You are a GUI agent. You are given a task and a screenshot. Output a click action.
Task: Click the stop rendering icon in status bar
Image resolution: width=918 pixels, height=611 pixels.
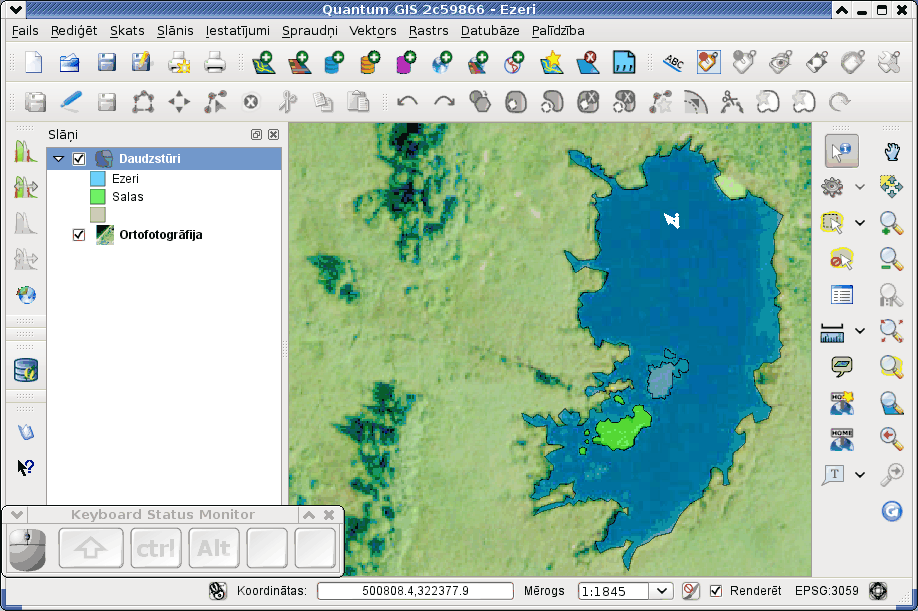point(691,591)
